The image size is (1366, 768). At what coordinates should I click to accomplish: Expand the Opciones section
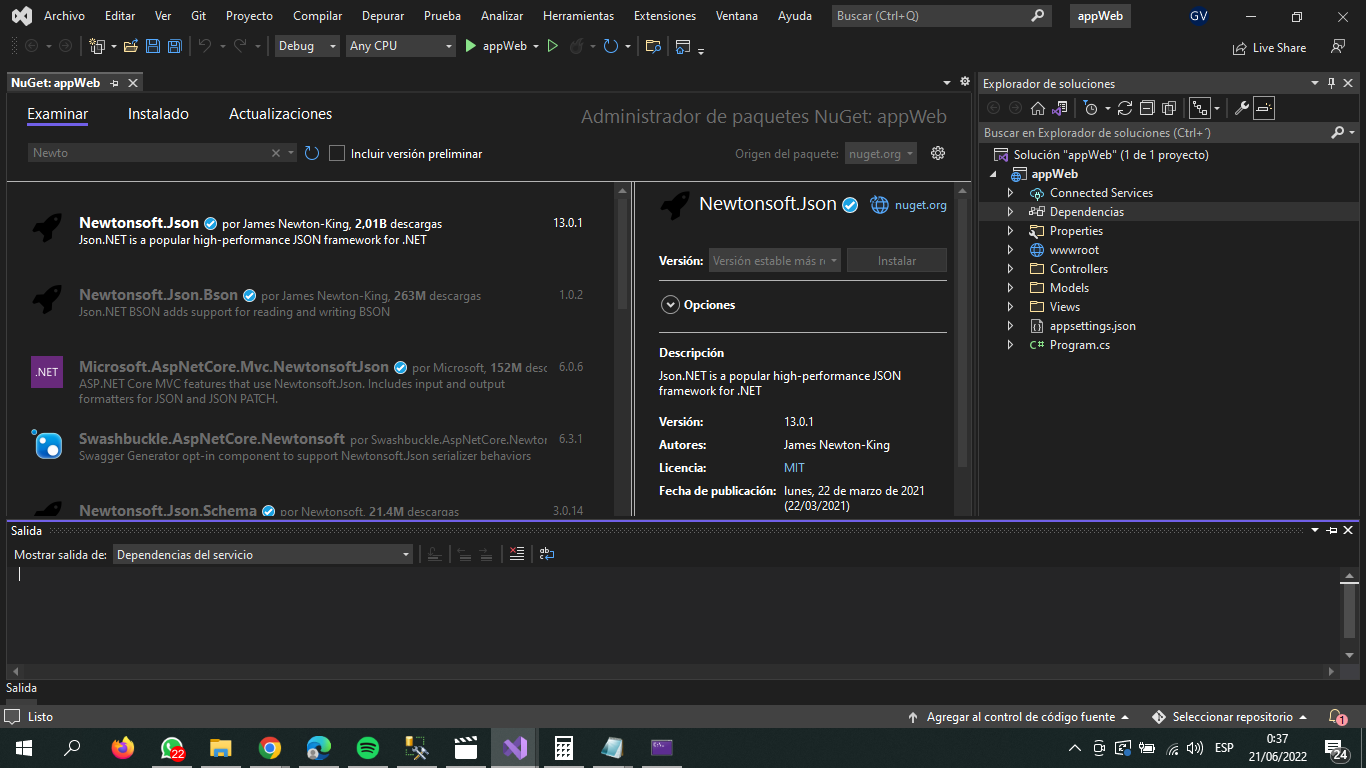(x=670, y=305)
